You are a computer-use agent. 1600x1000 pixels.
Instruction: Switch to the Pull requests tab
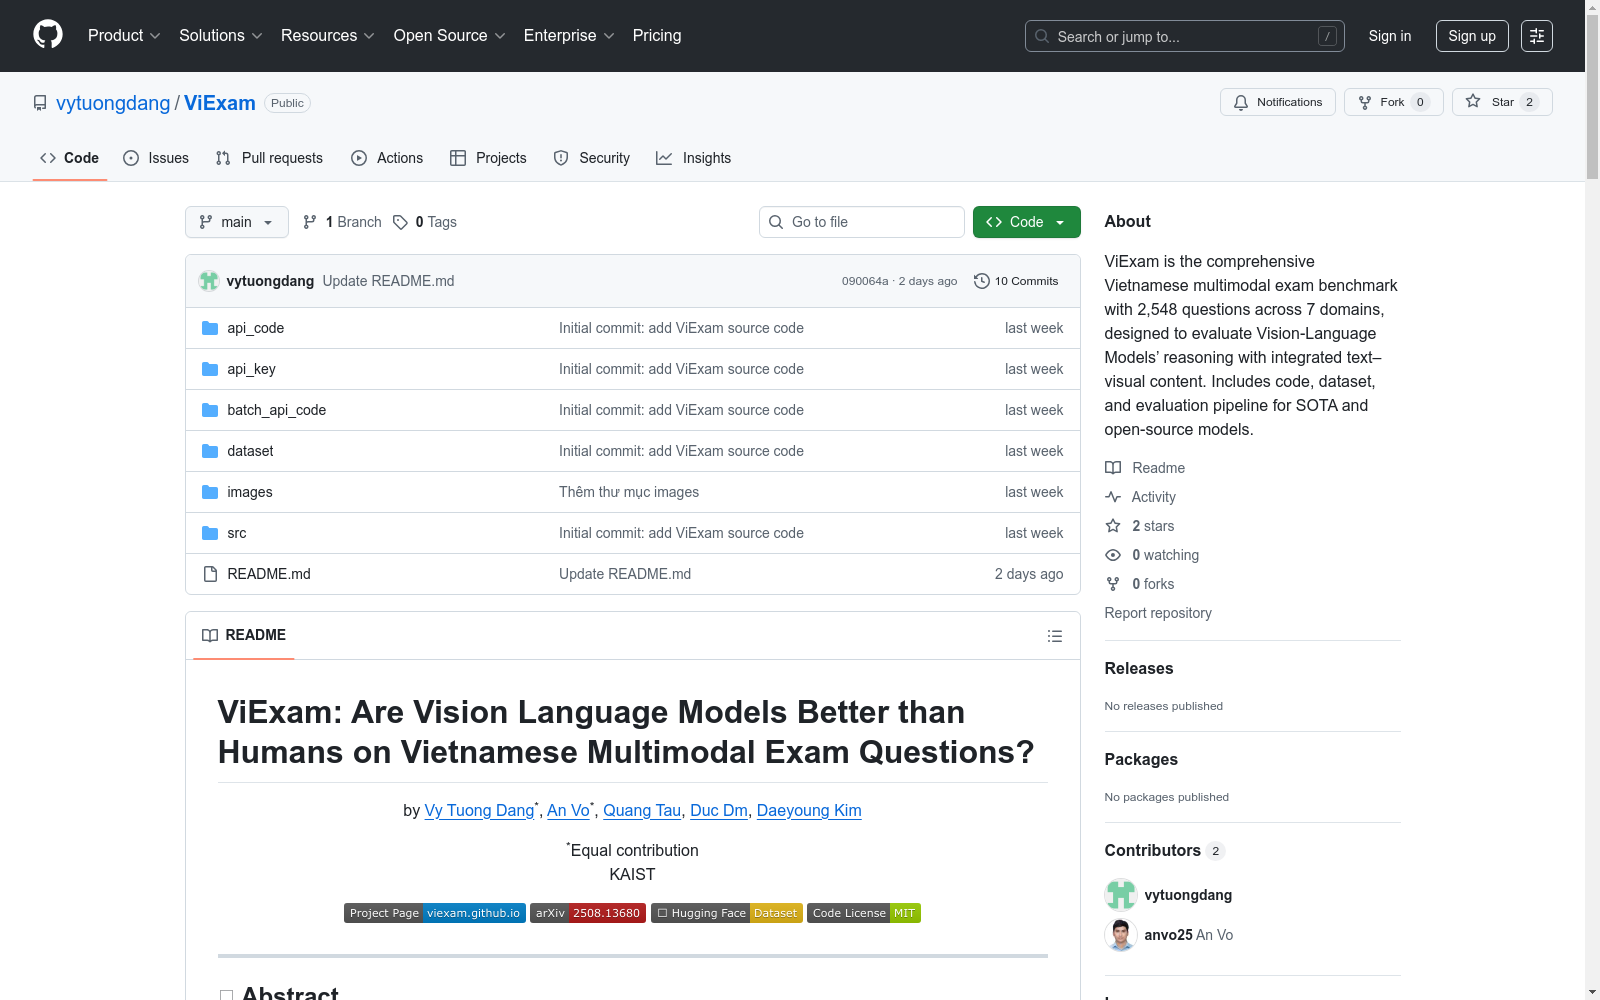coord(269,158)
